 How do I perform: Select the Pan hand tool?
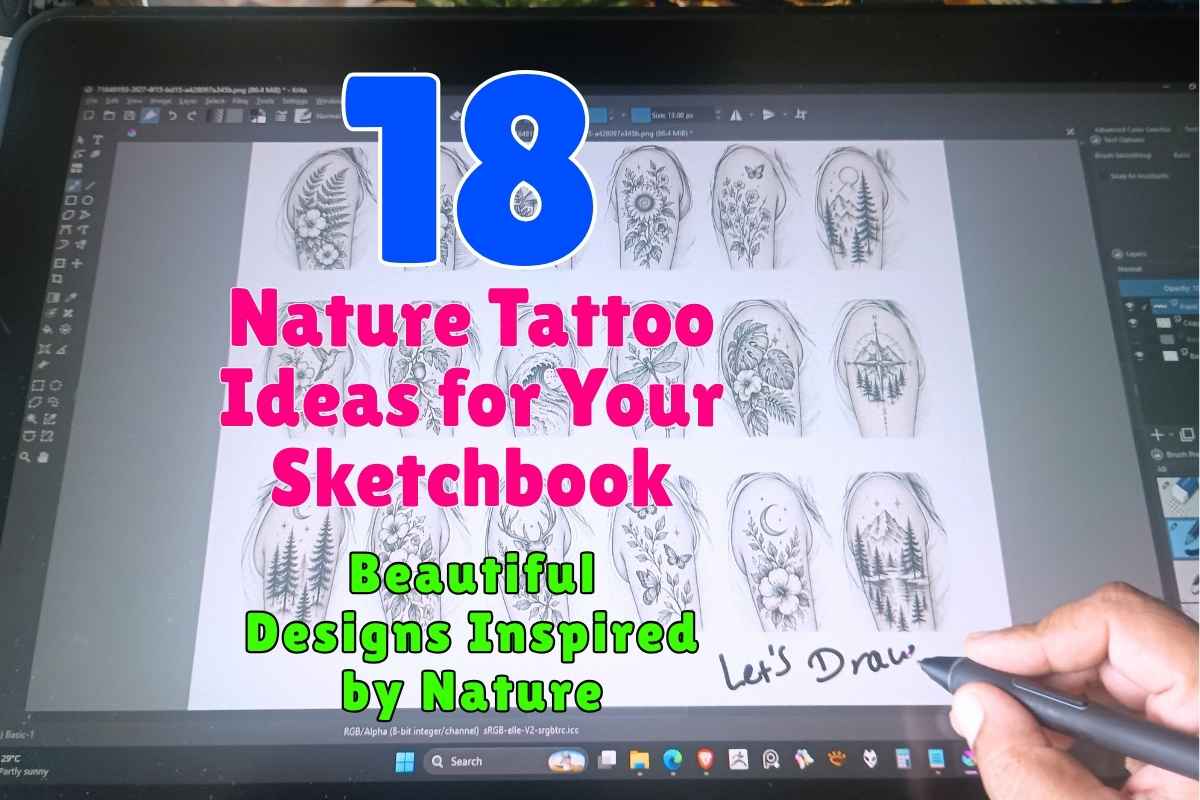[42, 456]
